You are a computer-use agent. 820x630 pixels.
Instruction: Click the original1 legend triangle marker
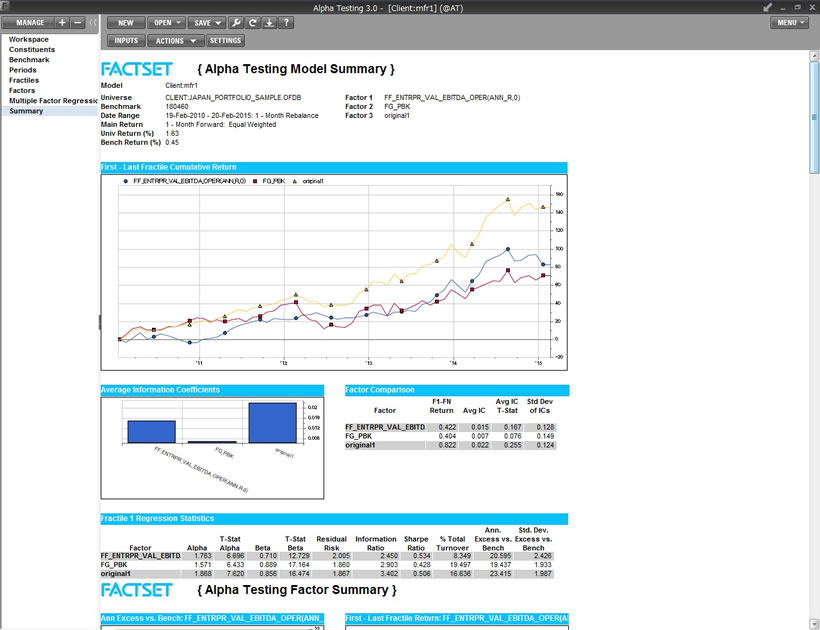click(x=294, y=181)
